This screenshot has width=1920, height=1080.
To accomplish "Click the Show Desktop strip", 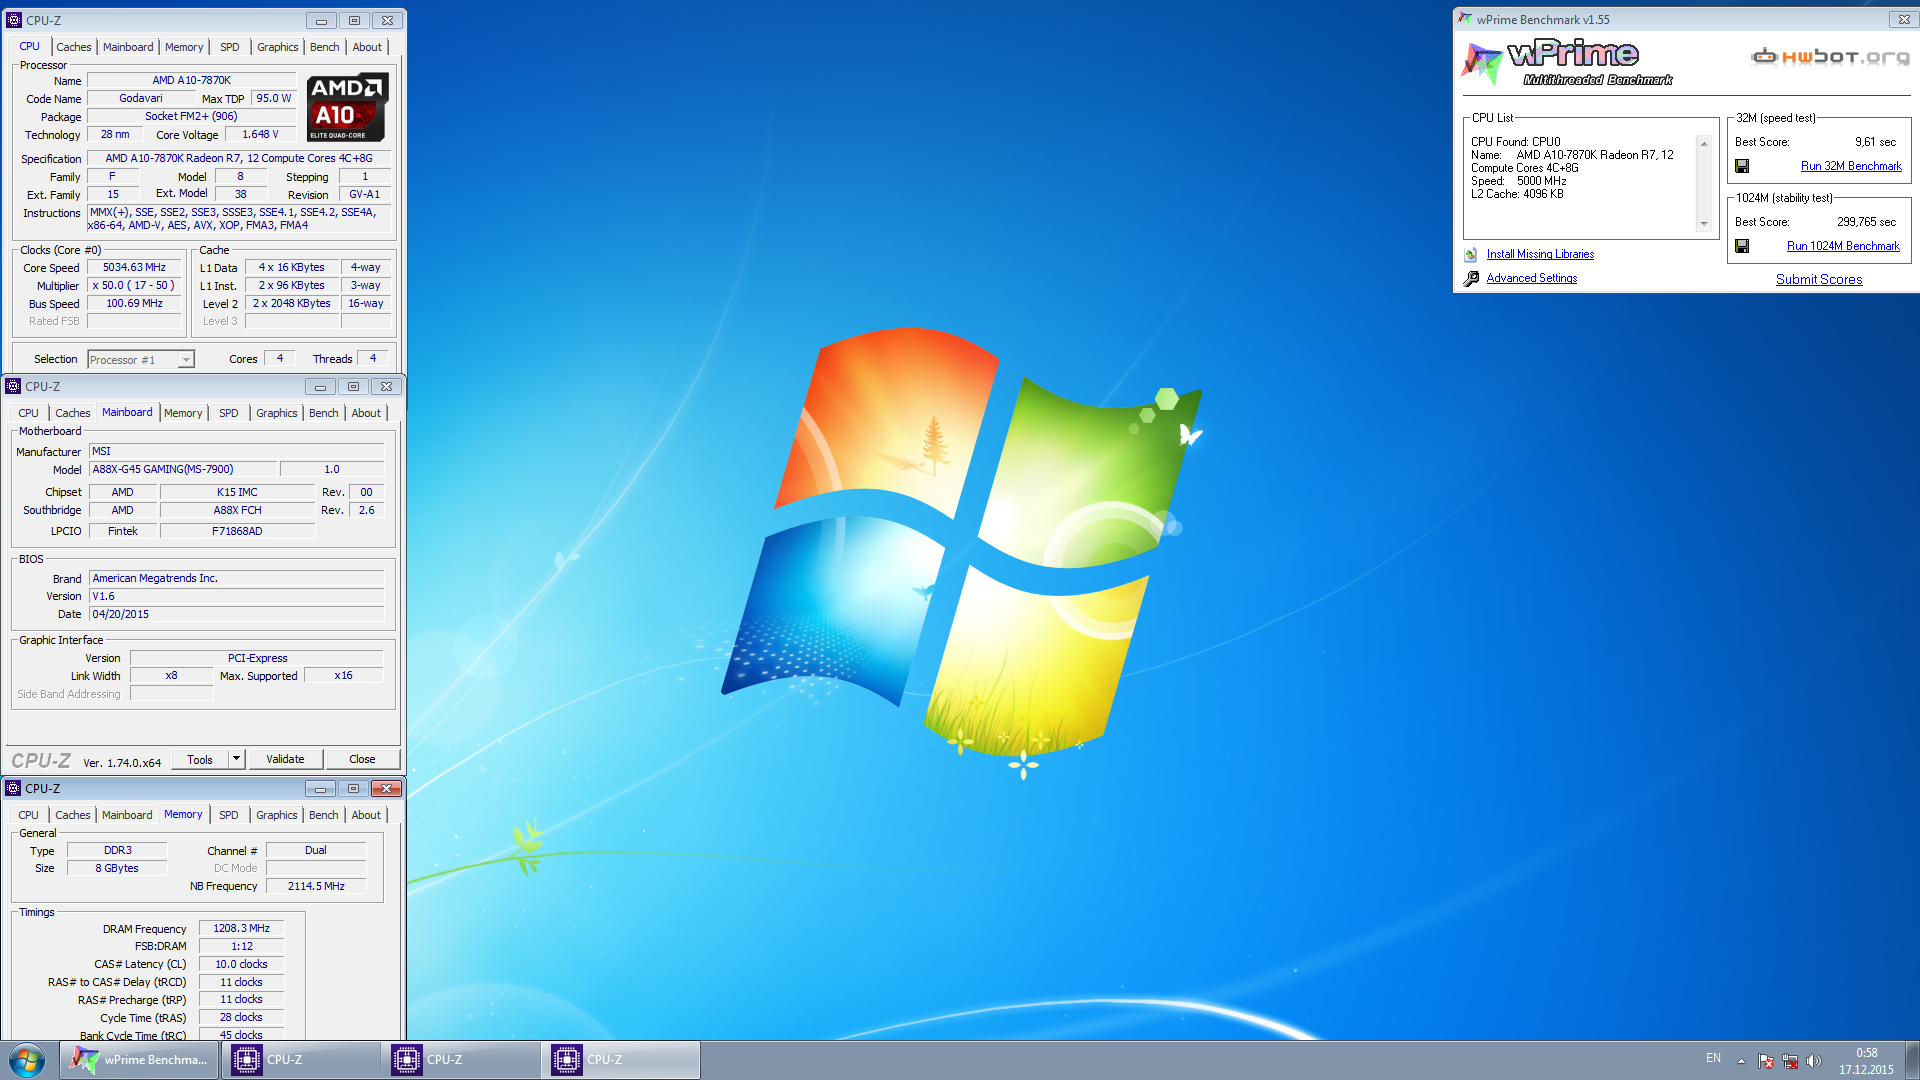I will [1912, 1060].
